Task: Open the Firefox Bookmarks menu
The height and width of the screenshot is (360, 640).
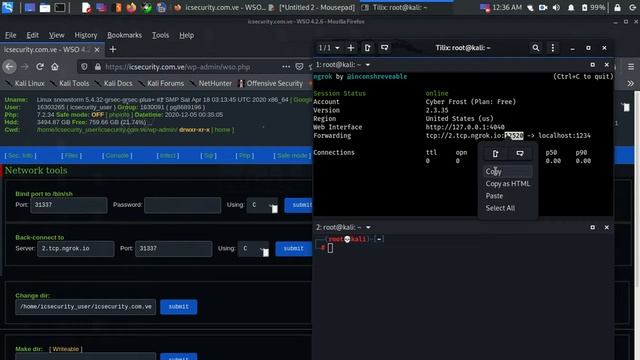Action: tap(124, 35)
